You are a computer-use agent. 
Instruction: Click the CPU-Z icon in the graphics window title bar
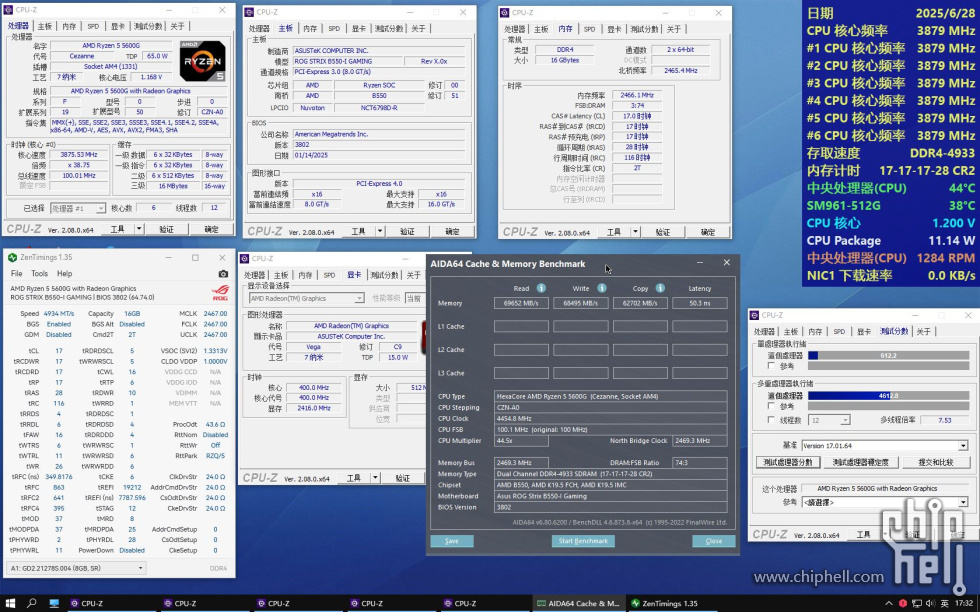pyautogui.click(x=244, y=258)
